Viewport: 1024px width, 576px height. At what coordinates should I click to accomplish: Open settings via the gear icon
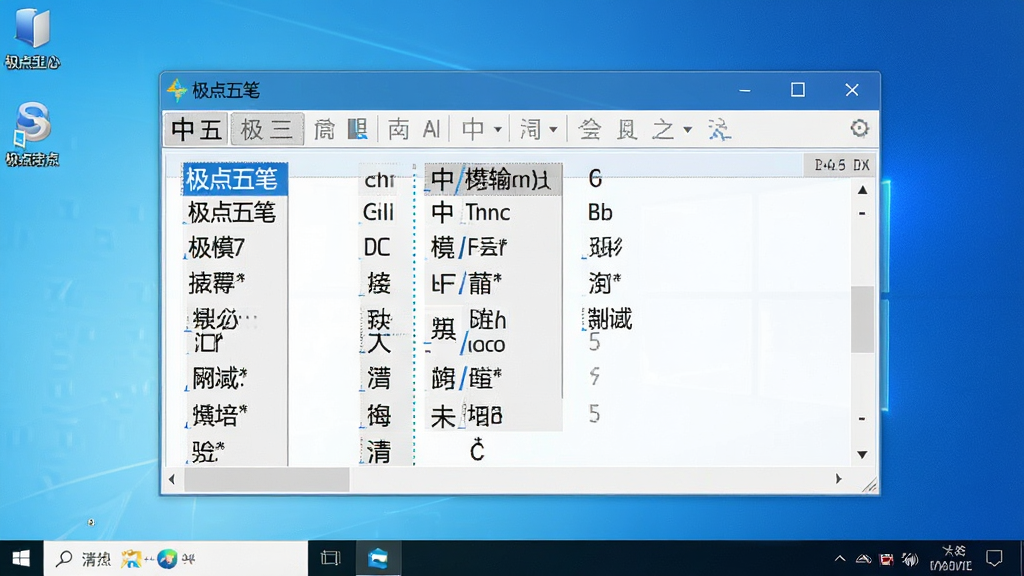point(859,128)
